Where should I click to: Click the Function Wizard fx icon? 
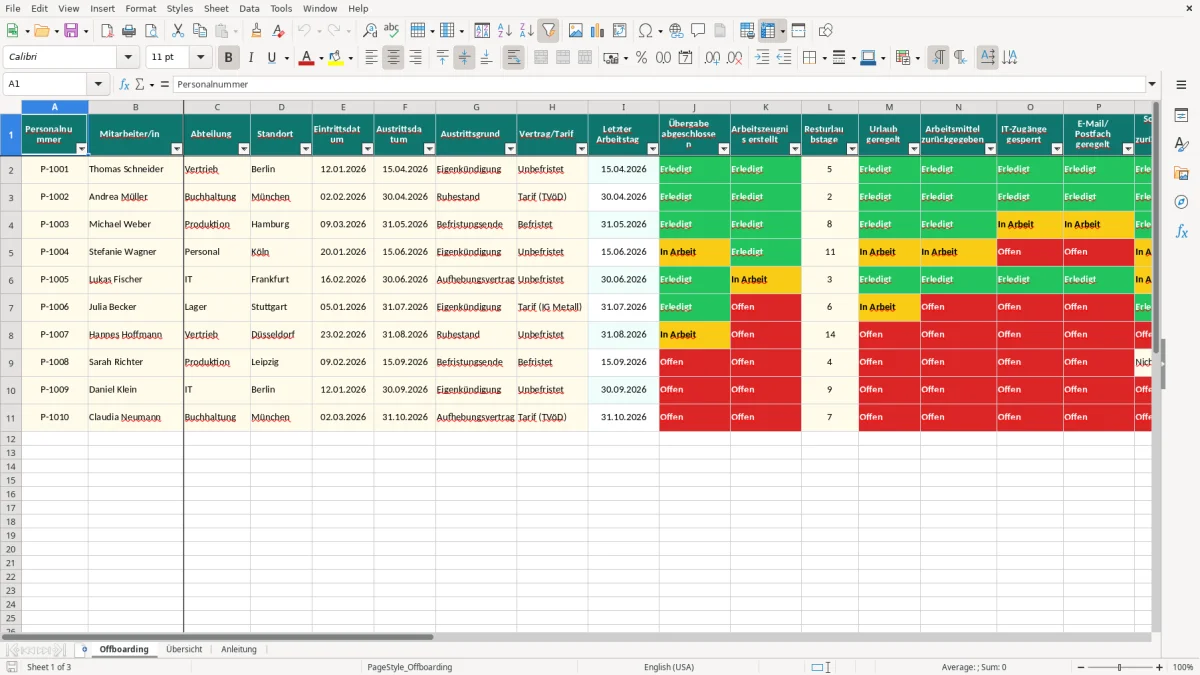(125, 84)
